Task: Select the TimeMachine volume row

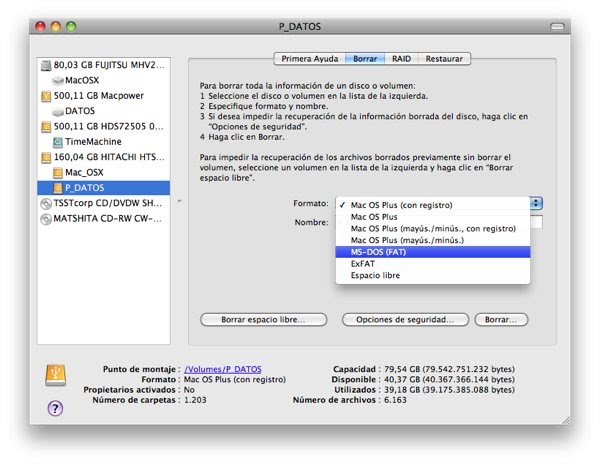Action: click(x=104, y=142)
